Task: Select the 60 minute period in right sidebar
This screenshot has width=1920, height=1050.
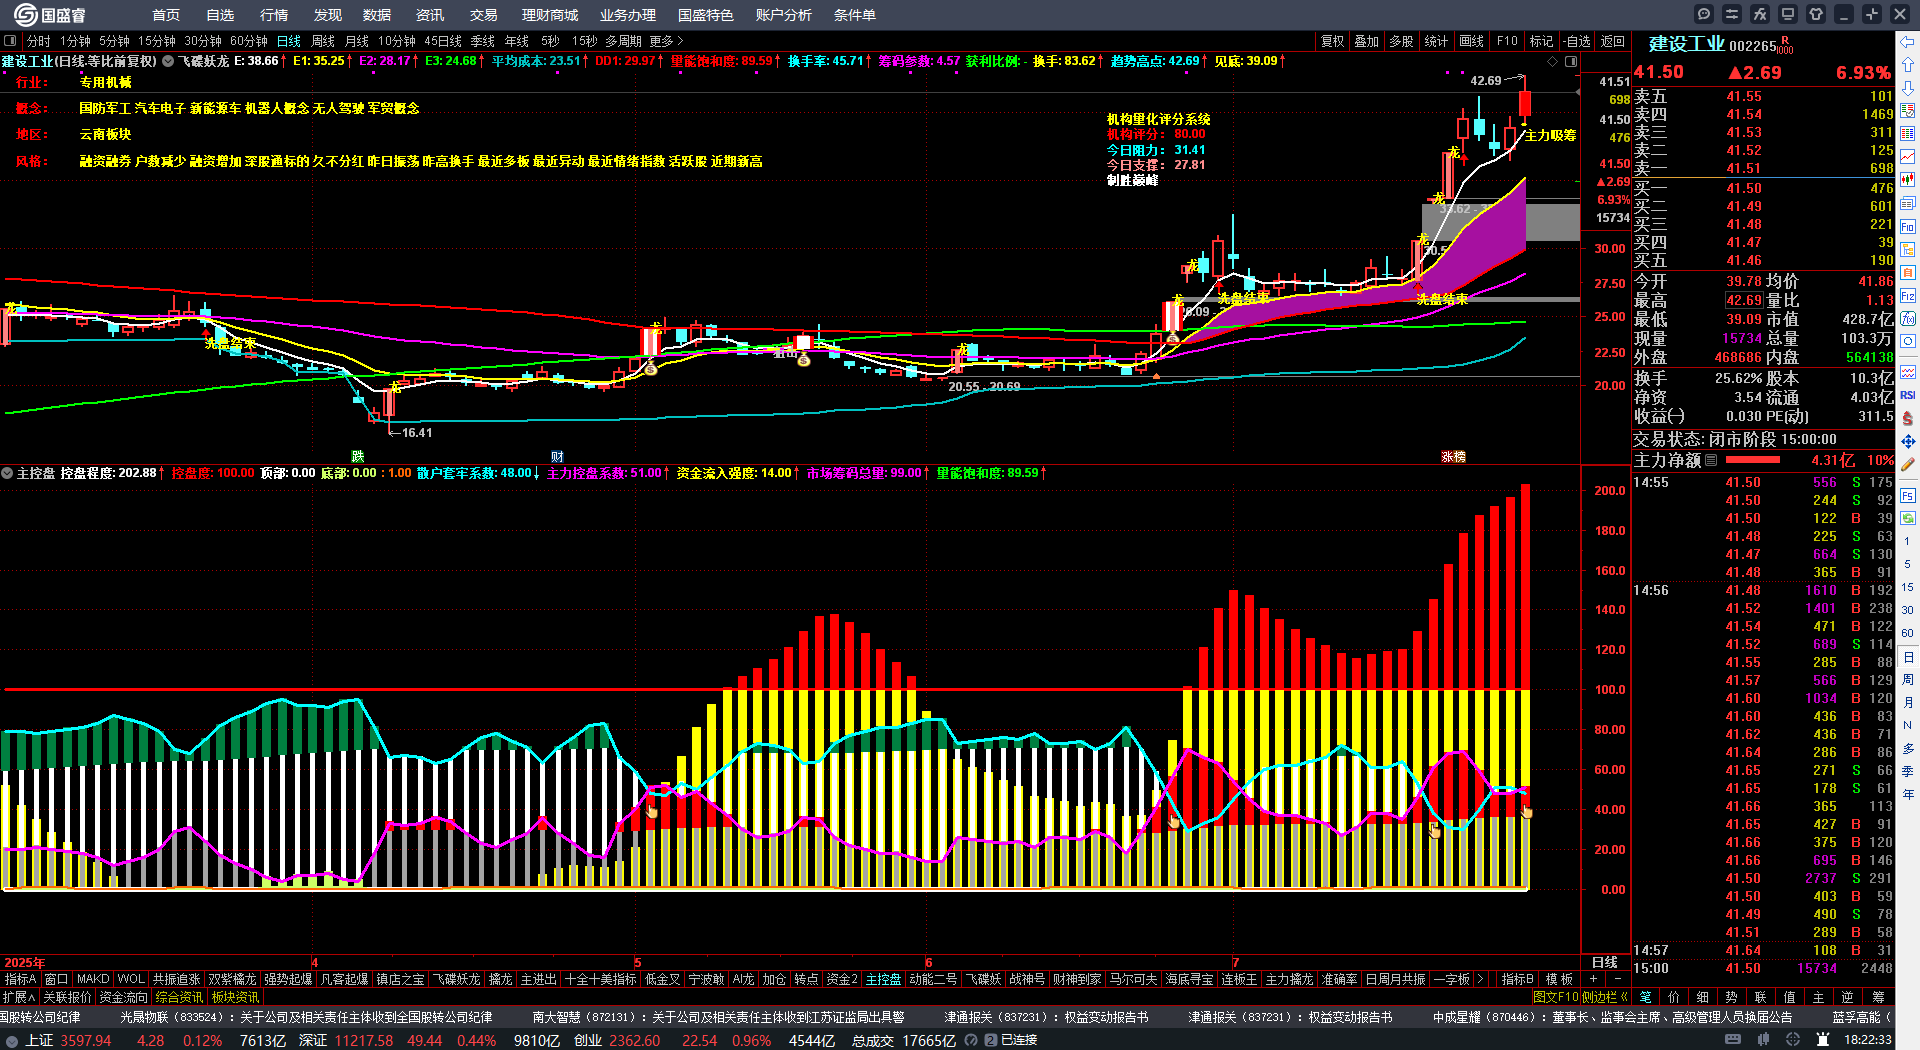Action: 1908,633
